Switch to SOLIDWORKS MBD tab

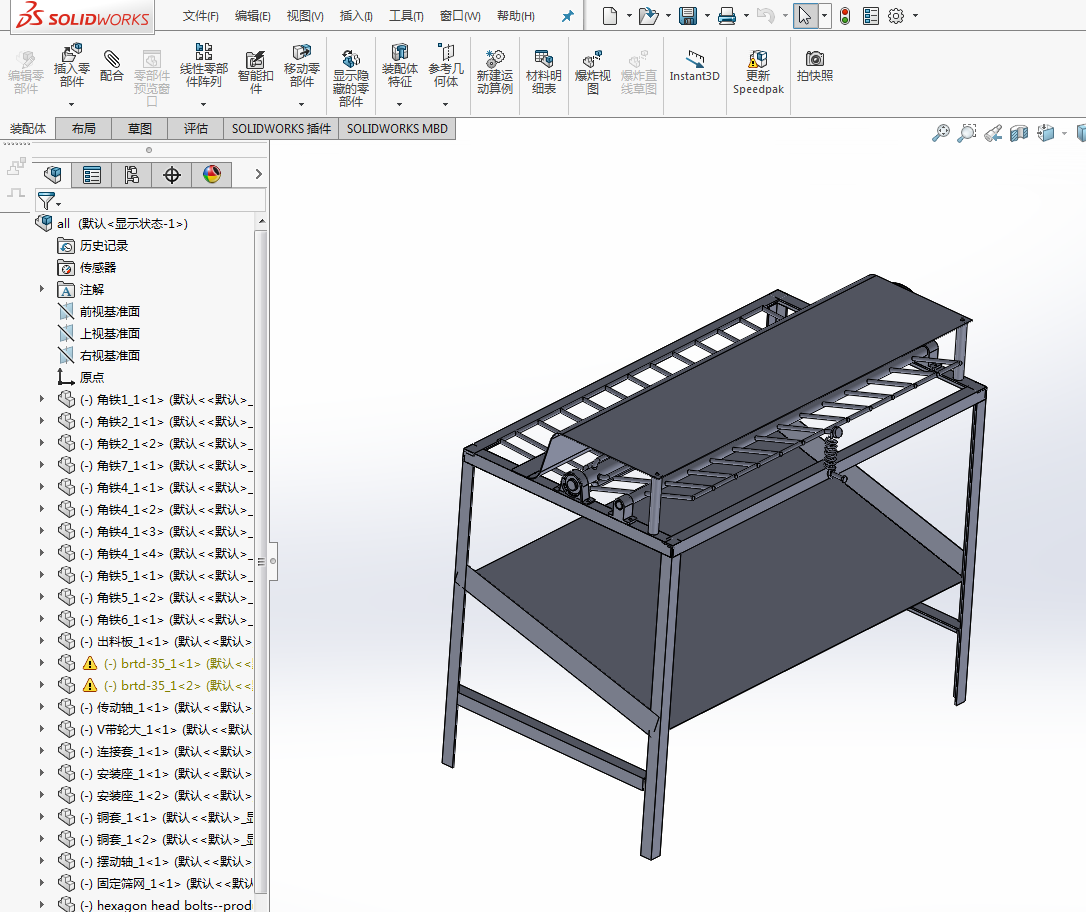point(397,129)
